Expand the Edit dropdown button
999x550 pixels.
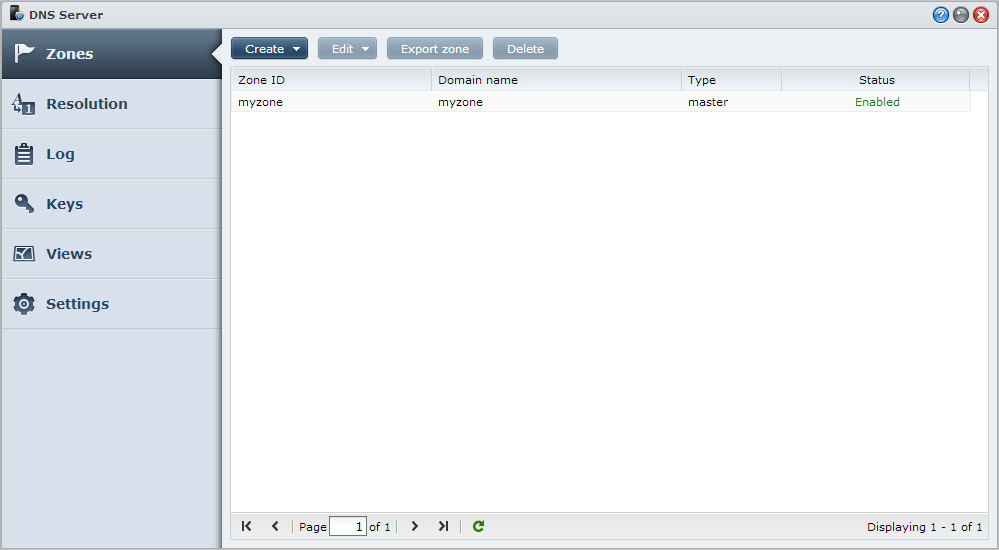(347, 48)
